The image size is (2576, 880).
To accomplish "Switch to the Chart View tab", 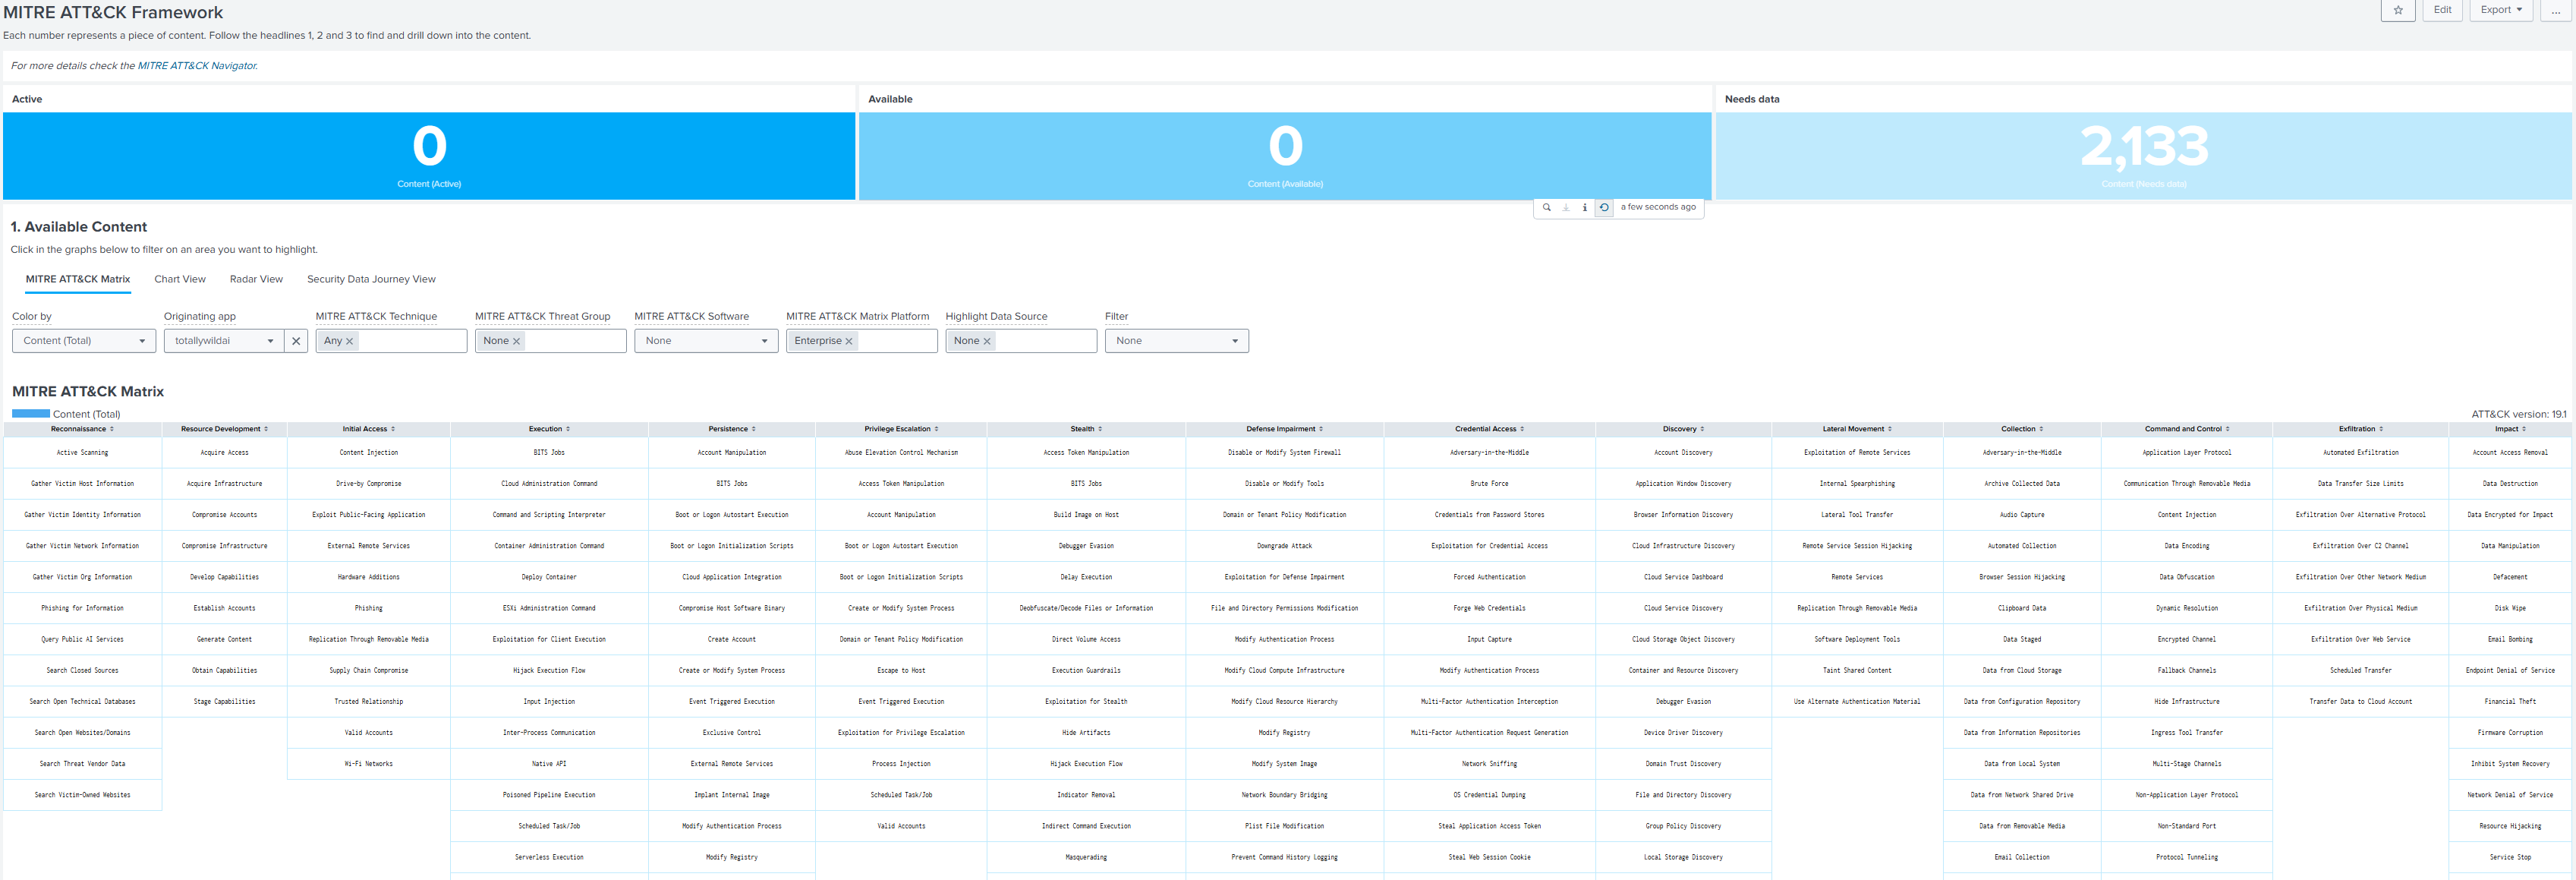I will coord(180,279).
